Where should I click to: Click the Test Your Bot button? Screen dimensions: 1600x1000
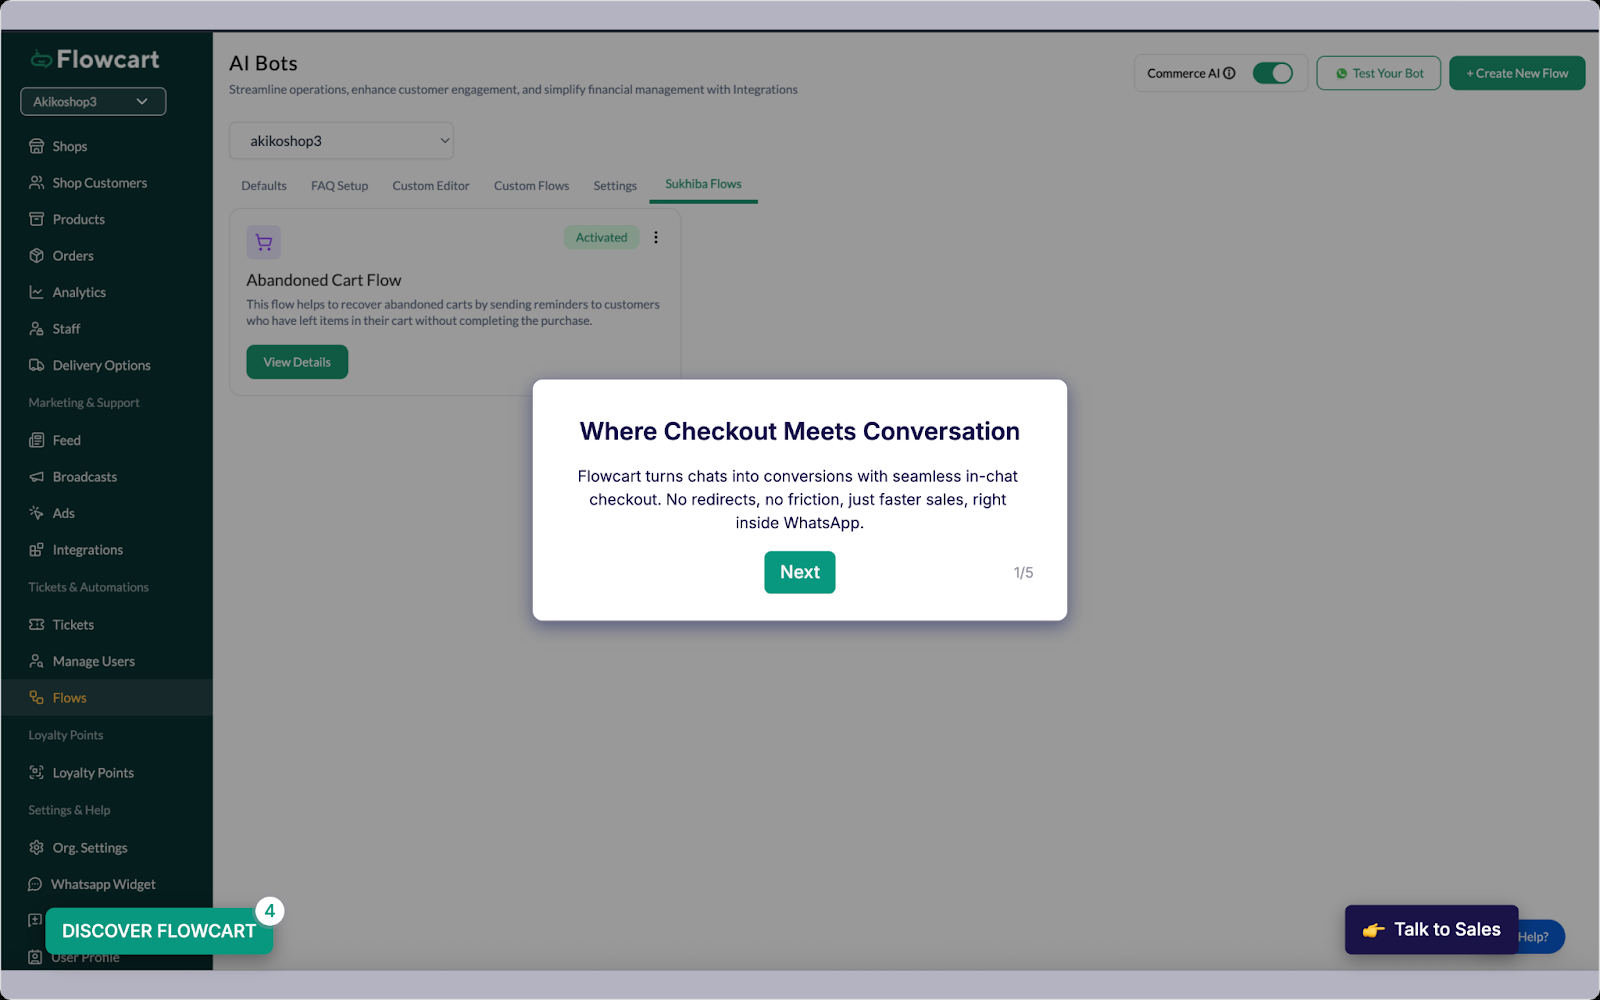[1379, 73]
